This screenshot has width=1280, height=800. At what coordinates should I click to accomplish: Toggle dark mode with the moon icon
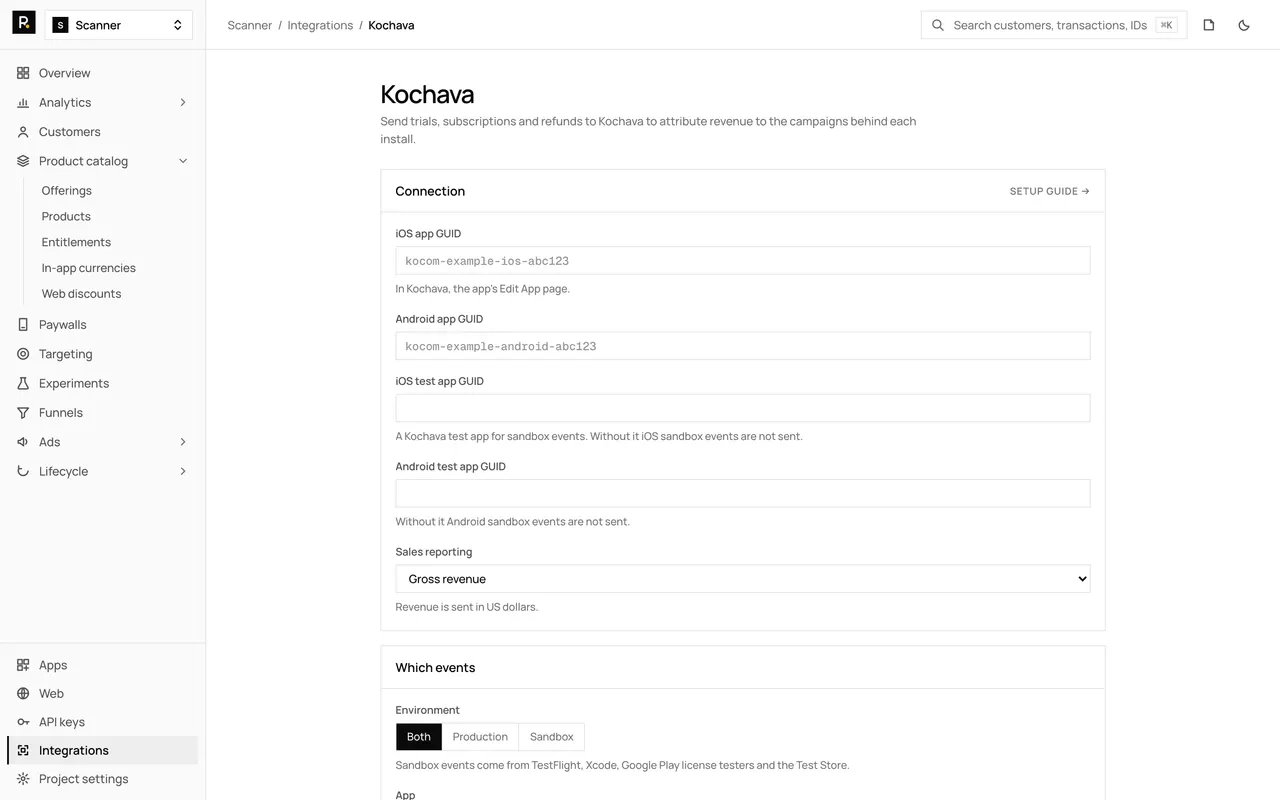pyautogui.click(x=1244, y=25)
